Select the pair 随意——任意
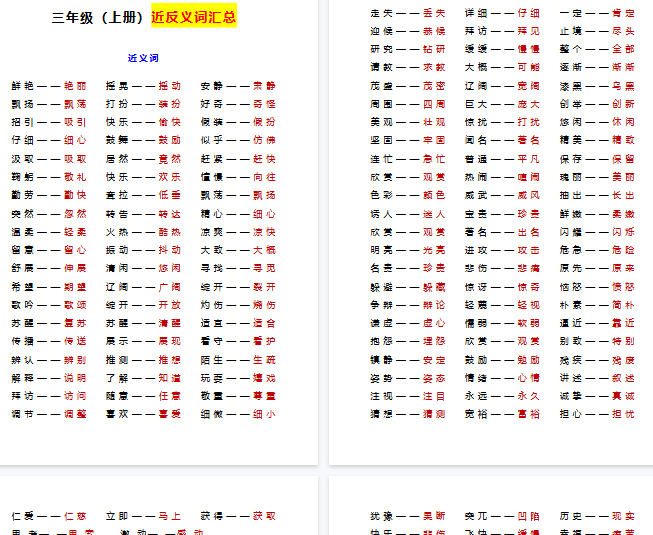 point(143,396)
